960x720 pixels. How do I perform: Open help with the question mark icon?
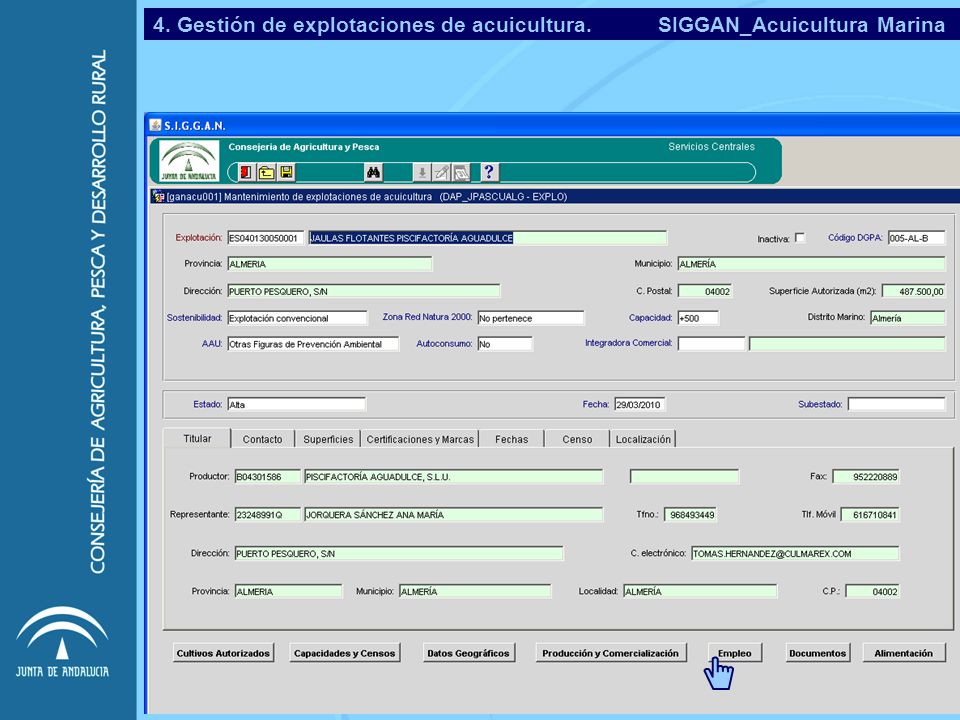click(489, 172)
